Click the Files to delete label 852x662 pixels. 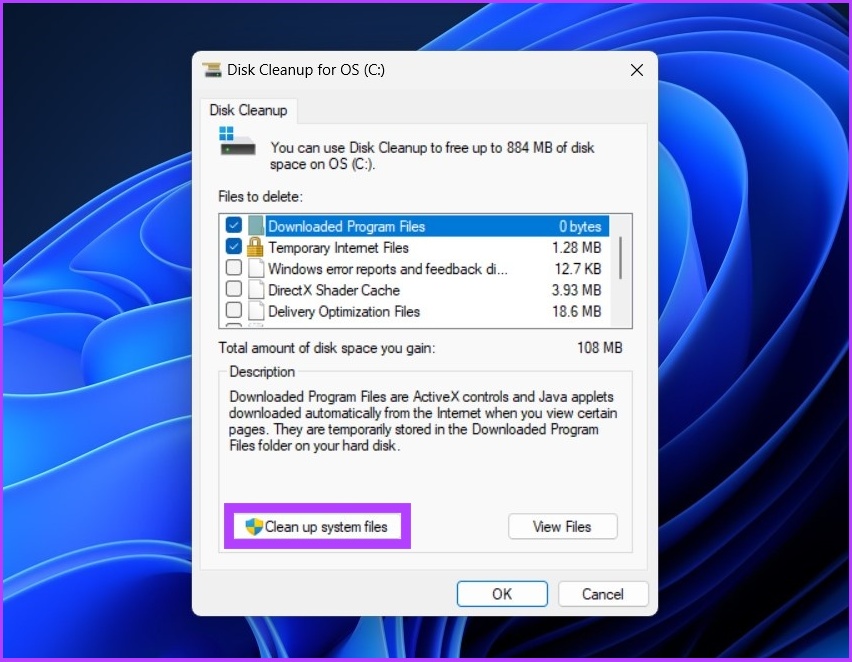tap(260, 196)
